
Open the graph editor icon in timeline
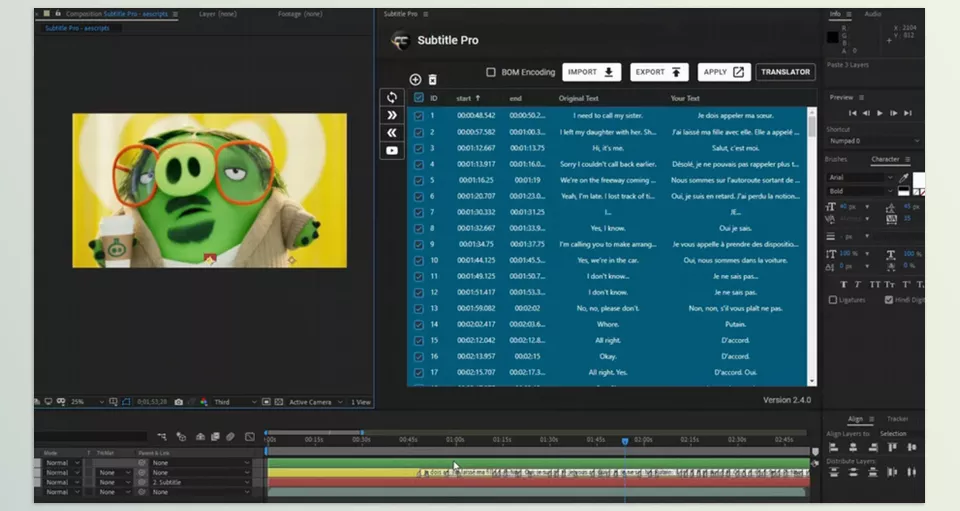[250, 436]
